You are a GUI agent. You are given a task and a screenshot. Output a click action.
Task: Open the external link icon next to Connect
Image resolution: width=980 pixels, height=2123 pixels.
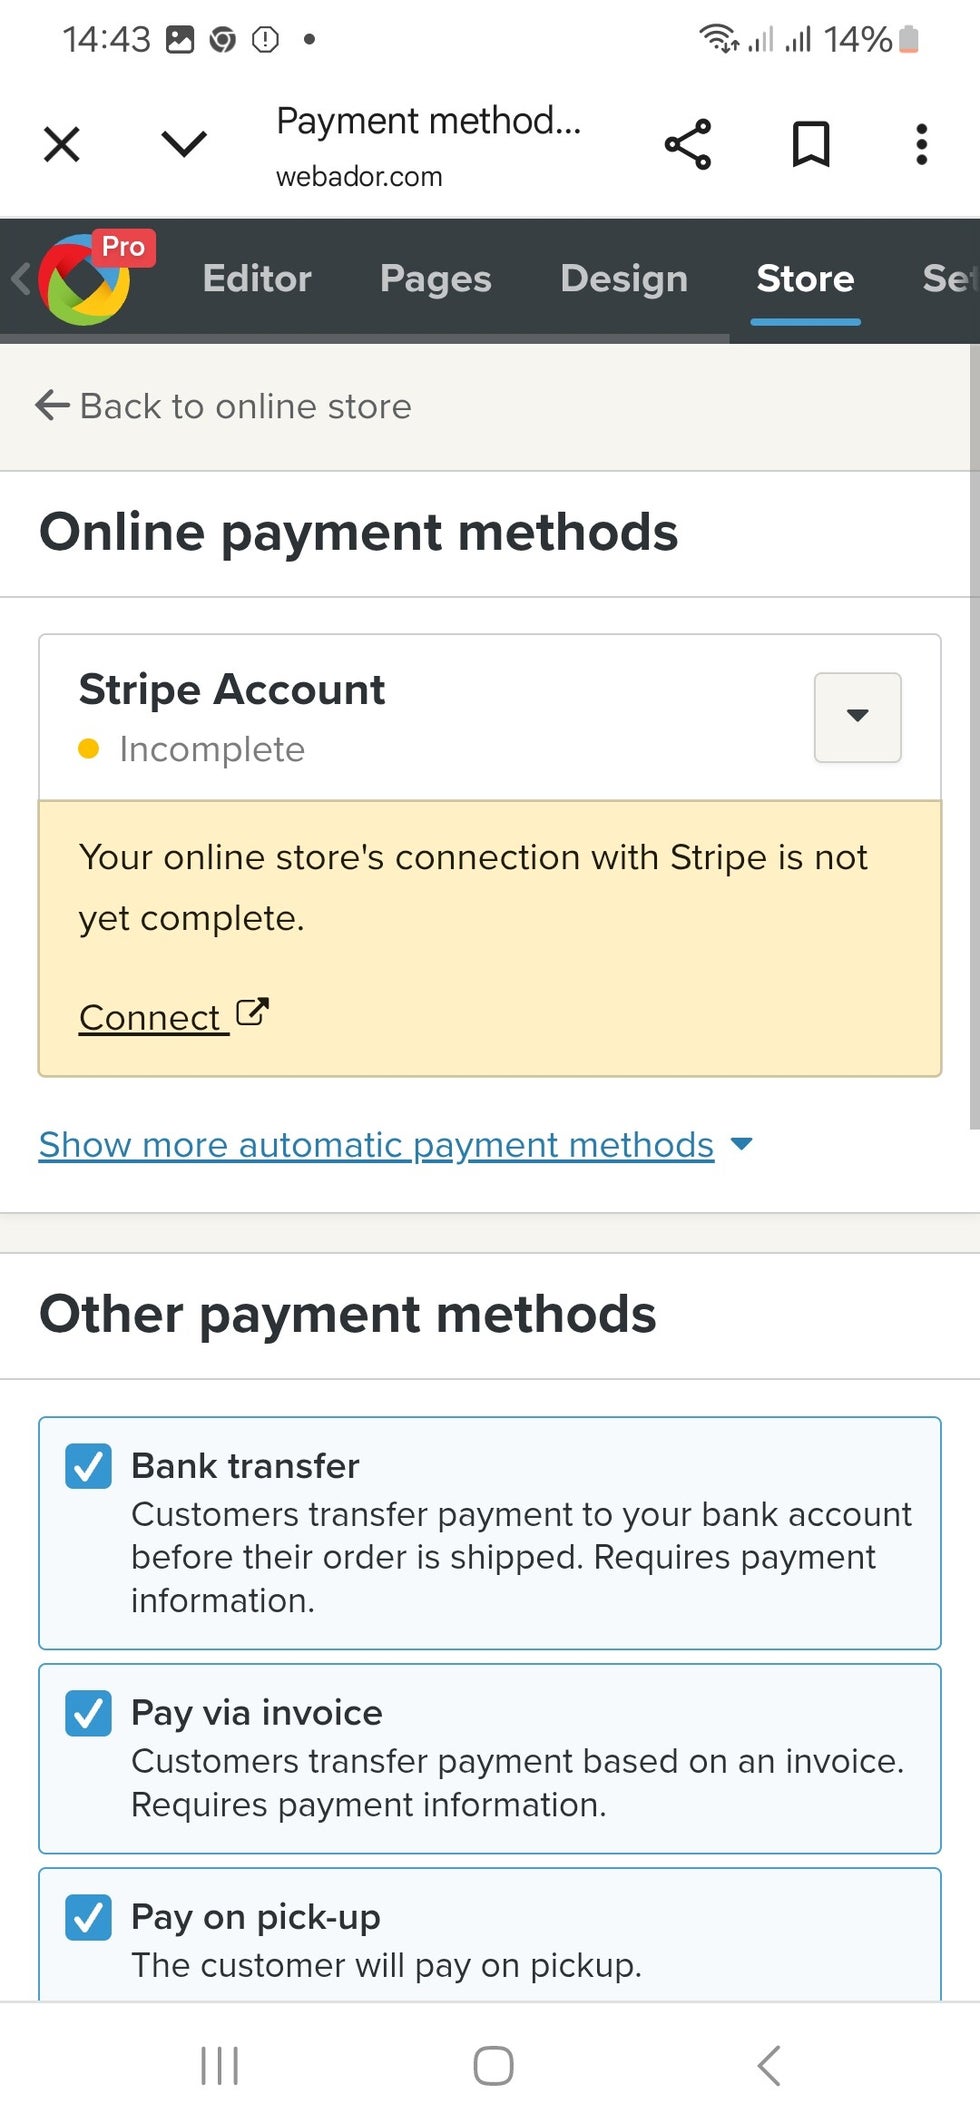252,1012
